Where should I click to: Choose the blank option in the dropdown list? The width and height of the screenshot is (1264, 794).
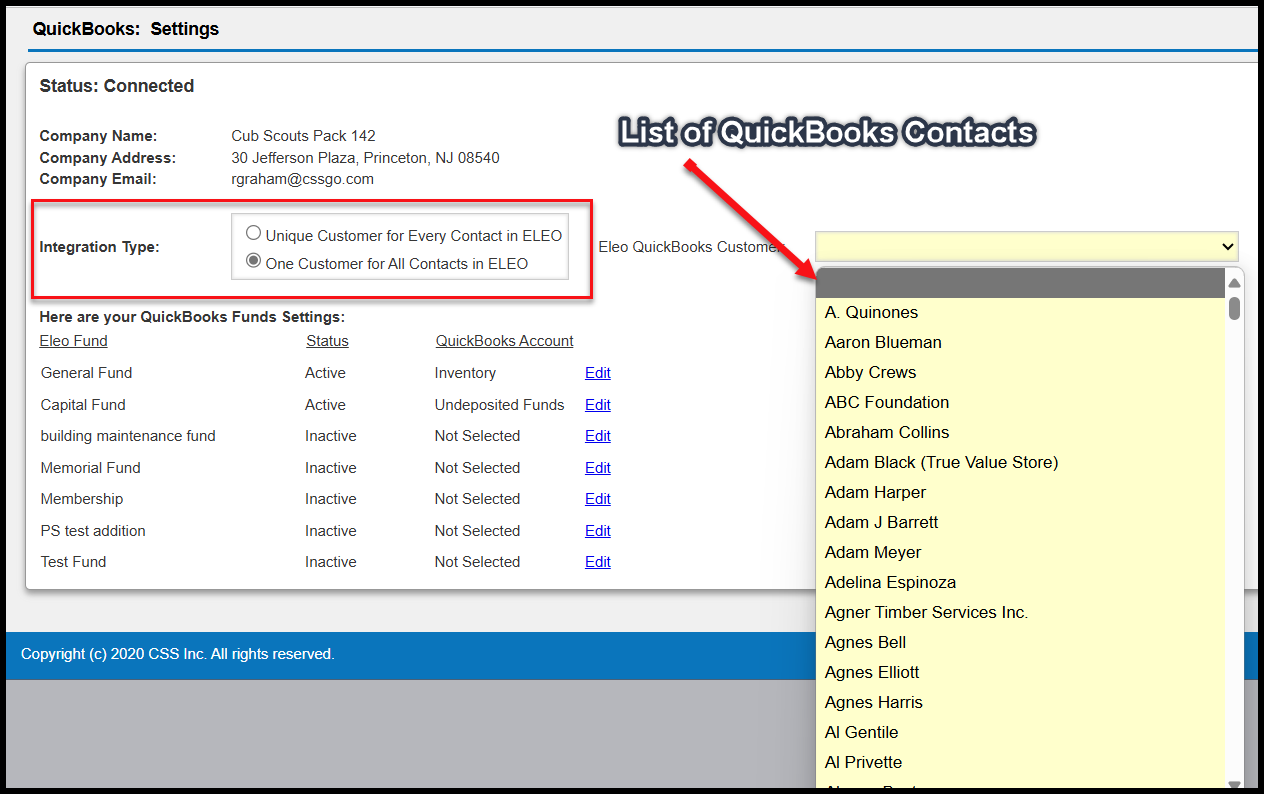point(1020,283)
